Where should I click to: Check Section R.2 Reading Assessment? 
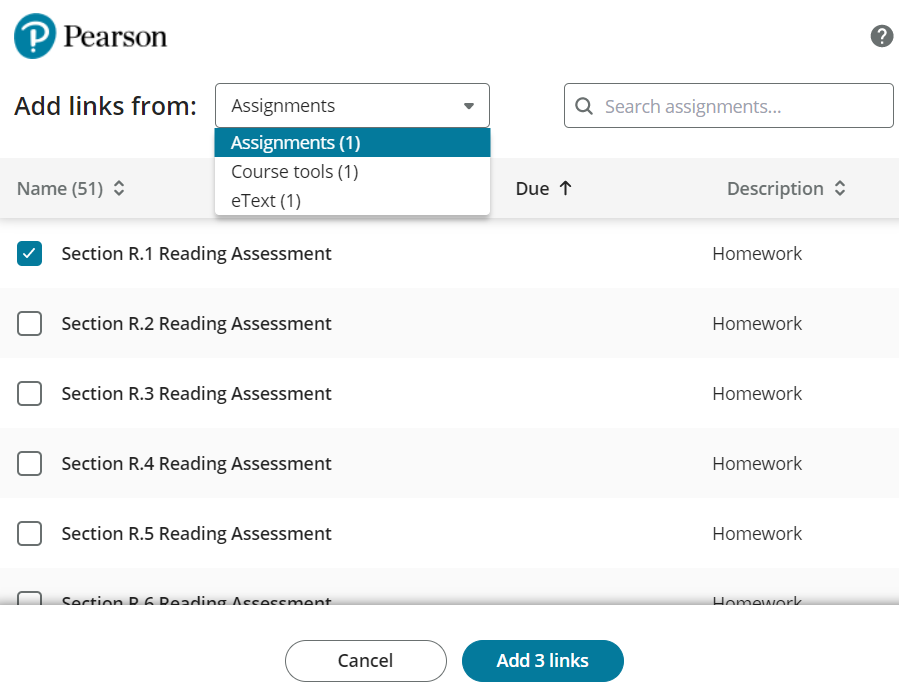pos(29,324)
